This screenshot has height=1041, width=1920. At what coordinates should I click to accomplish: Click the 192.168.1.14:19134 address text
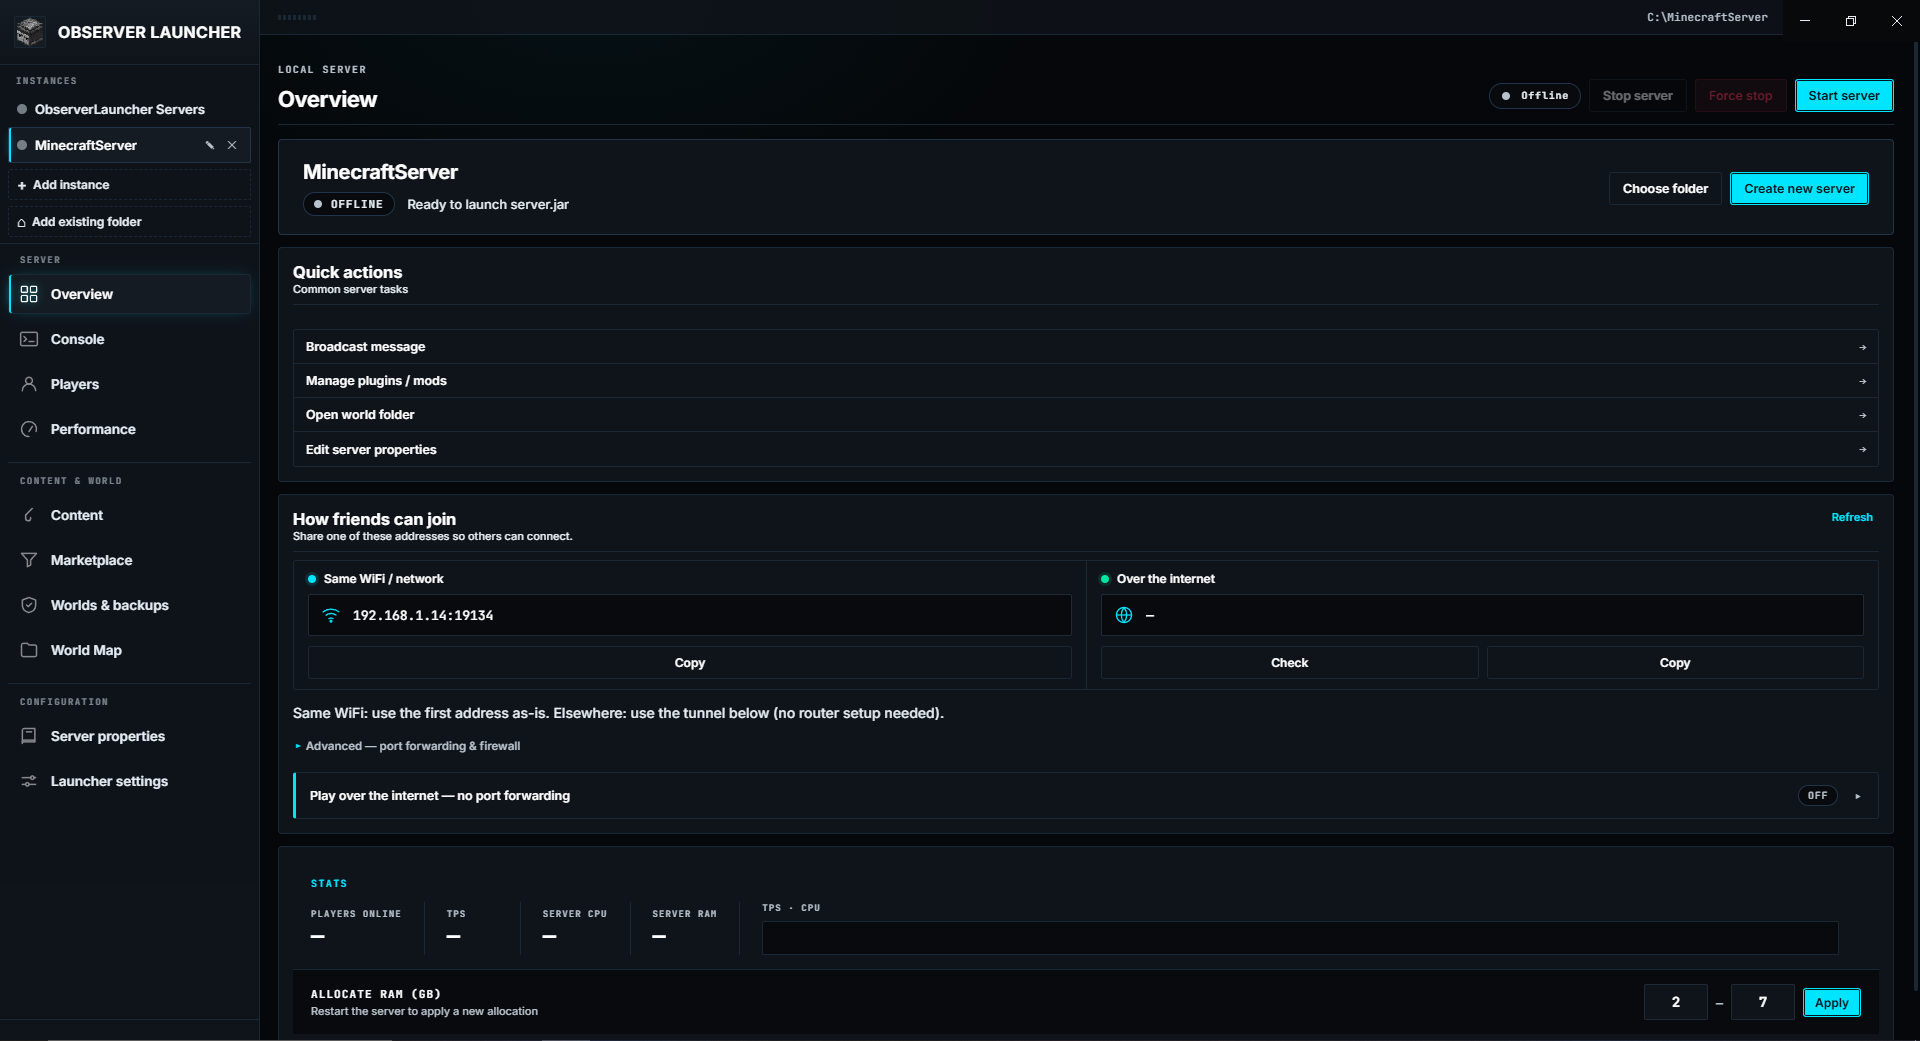click(x=423, y=615)
